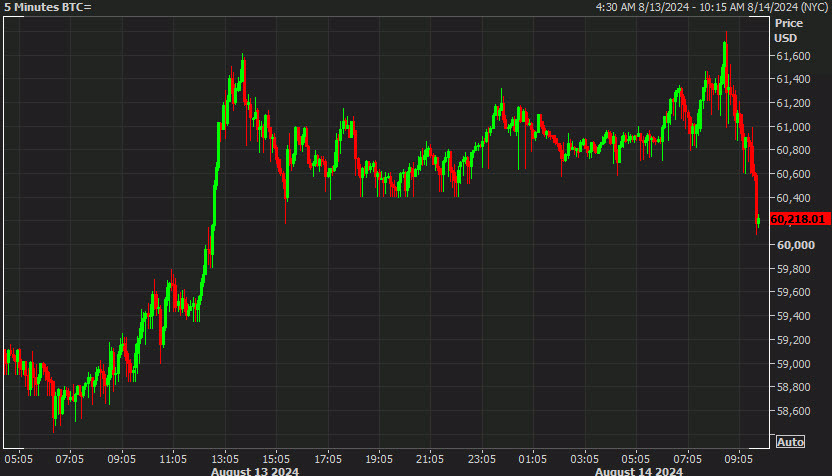Click the 61,600 price axis label
The height and width of the screenshot is (476, 832).
(793, 56)
